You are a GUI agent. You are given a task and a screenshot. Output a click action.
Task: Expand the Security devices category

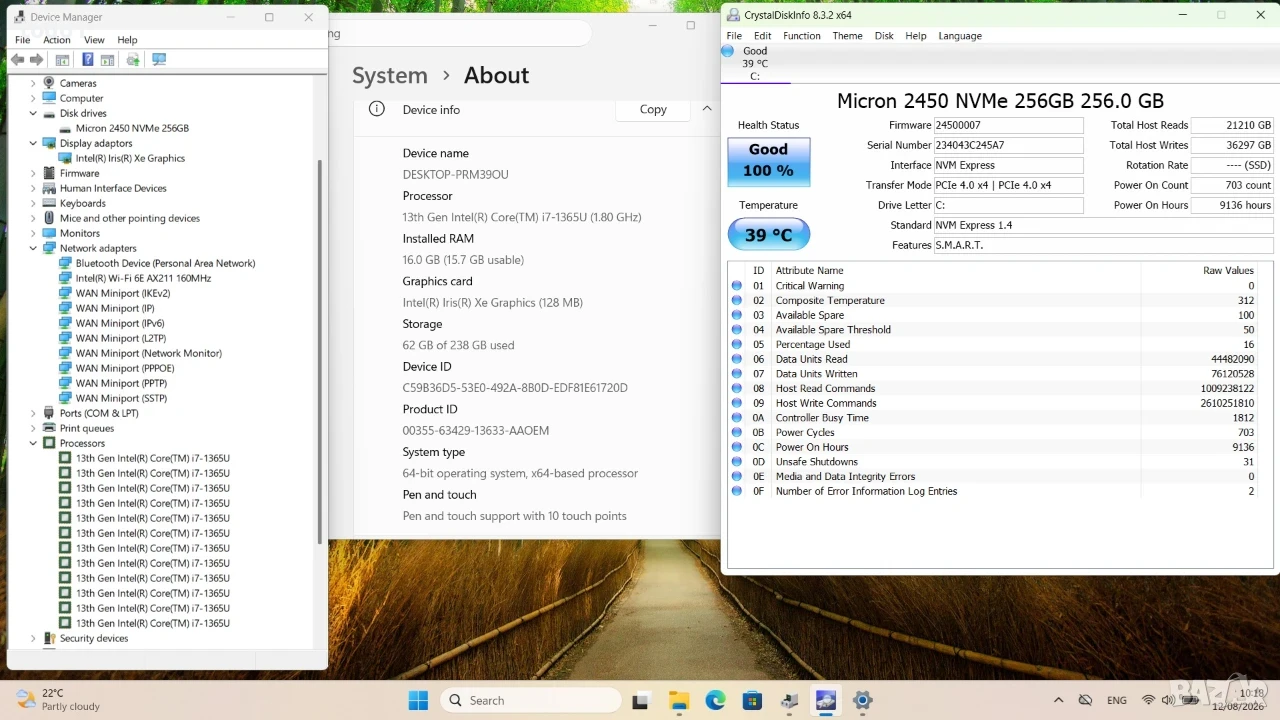(33, 638)
